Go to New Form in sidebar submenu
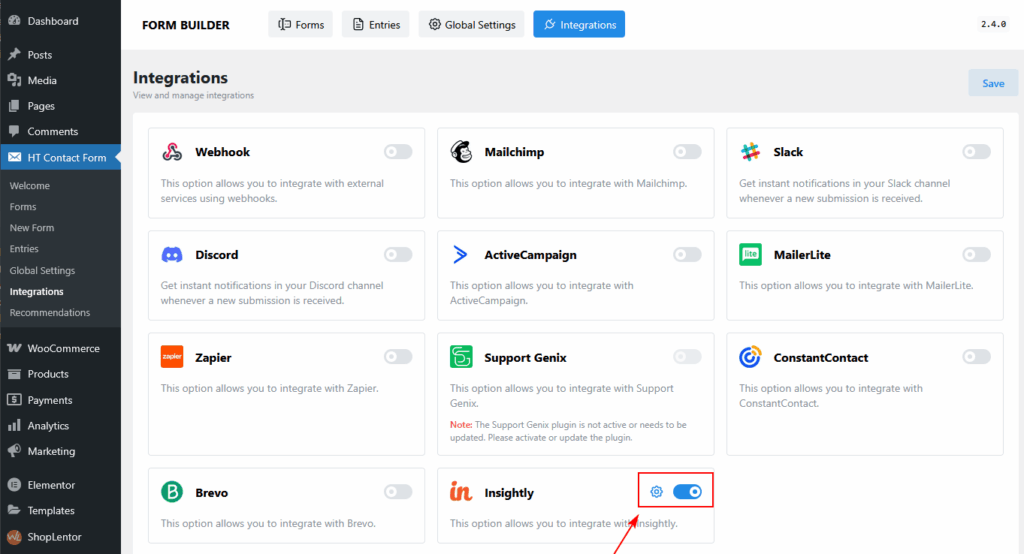Viewport: 1024px width, 554px height. (x=32, y=228)
